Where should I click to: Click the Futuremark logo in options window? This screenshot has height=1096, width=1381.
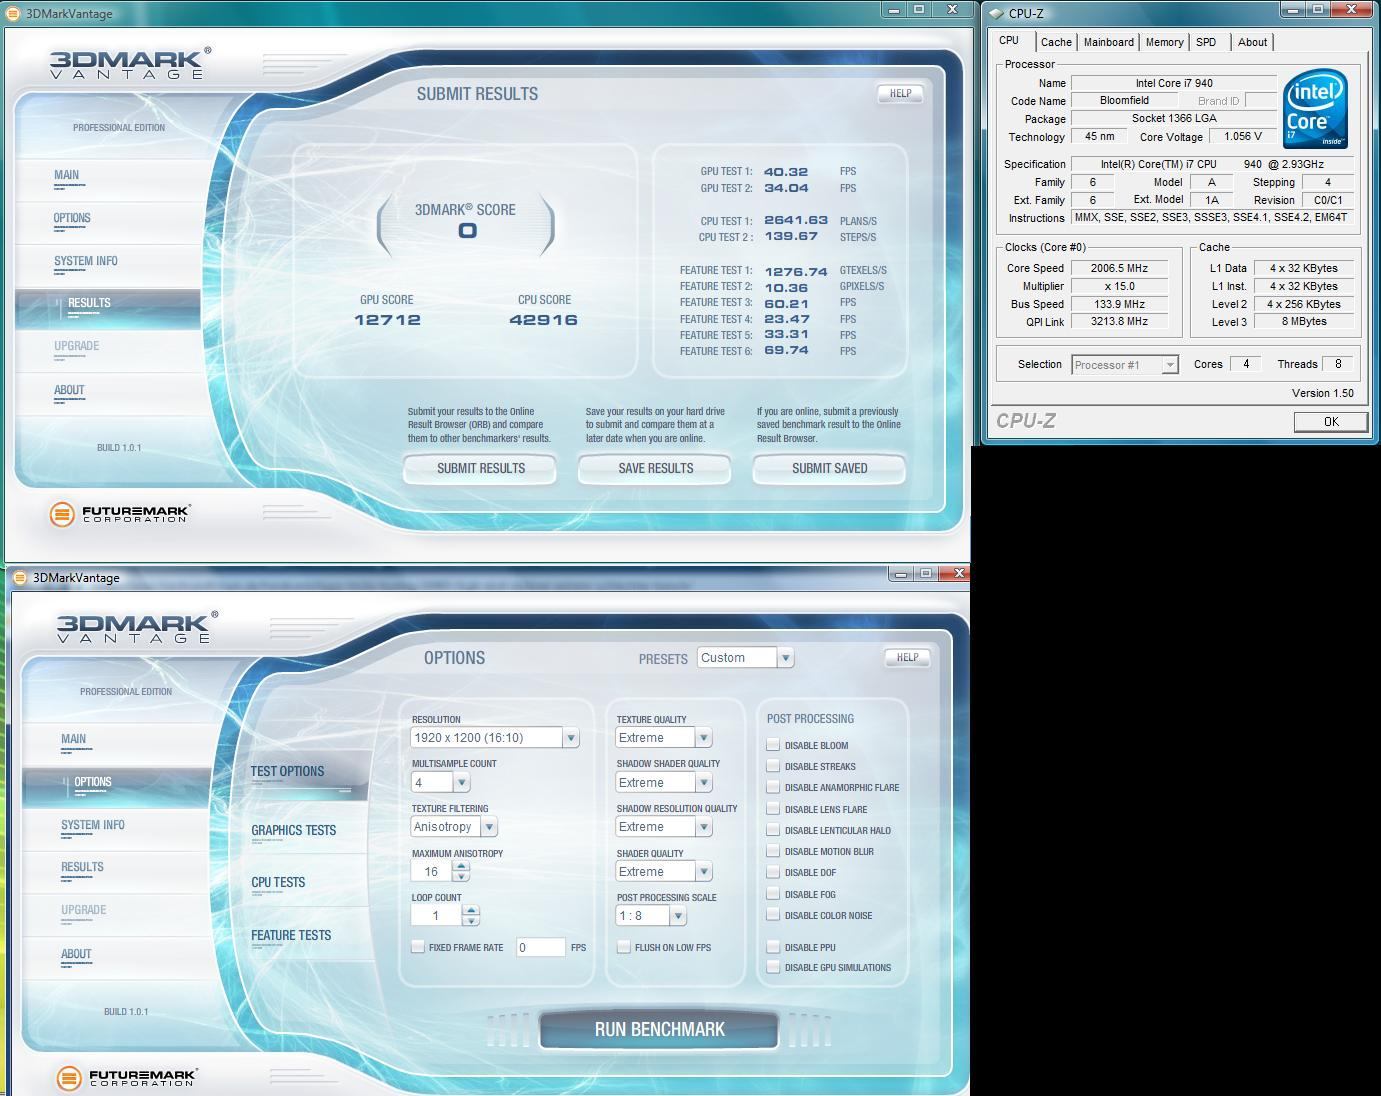click(x=125, y=1078)
